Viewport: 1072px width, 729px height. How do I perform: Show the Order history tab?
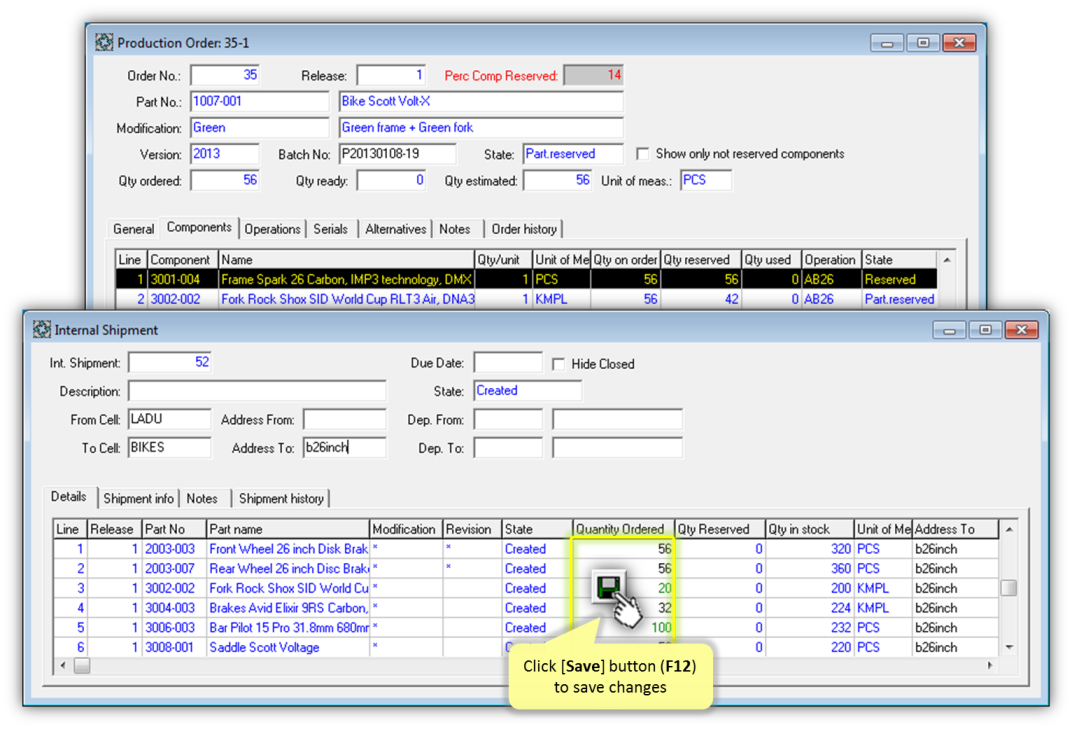click(524, 229)
